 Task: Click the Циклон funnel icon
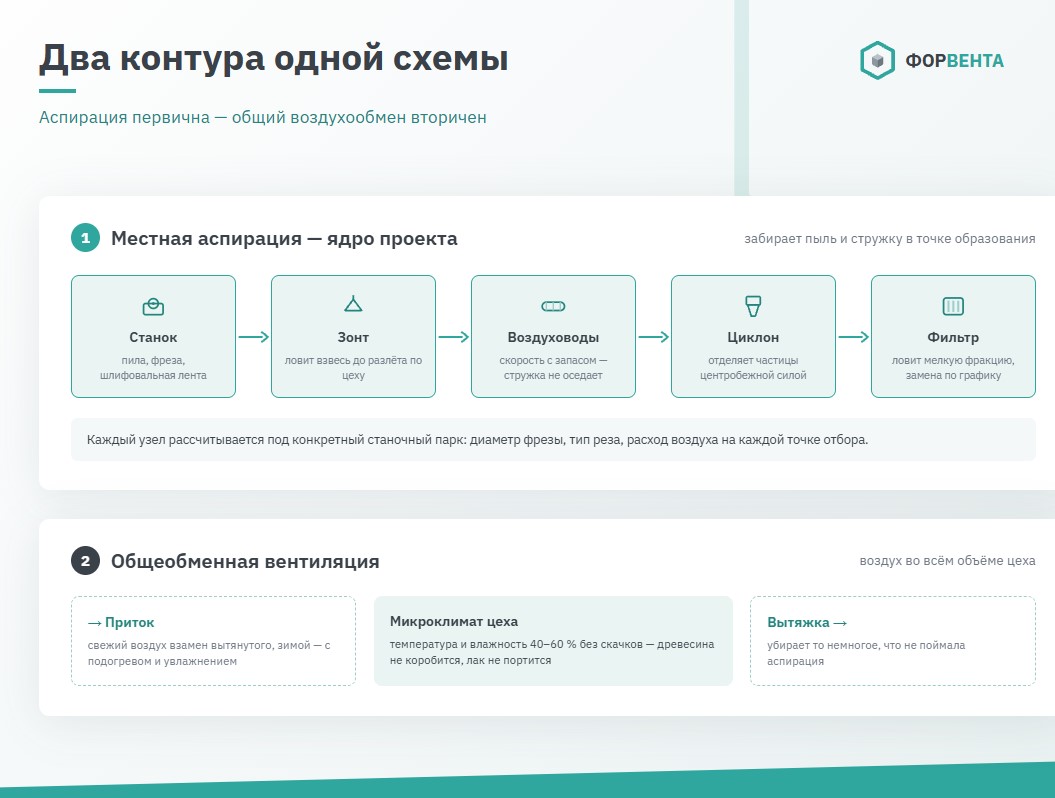click(753, 306)
